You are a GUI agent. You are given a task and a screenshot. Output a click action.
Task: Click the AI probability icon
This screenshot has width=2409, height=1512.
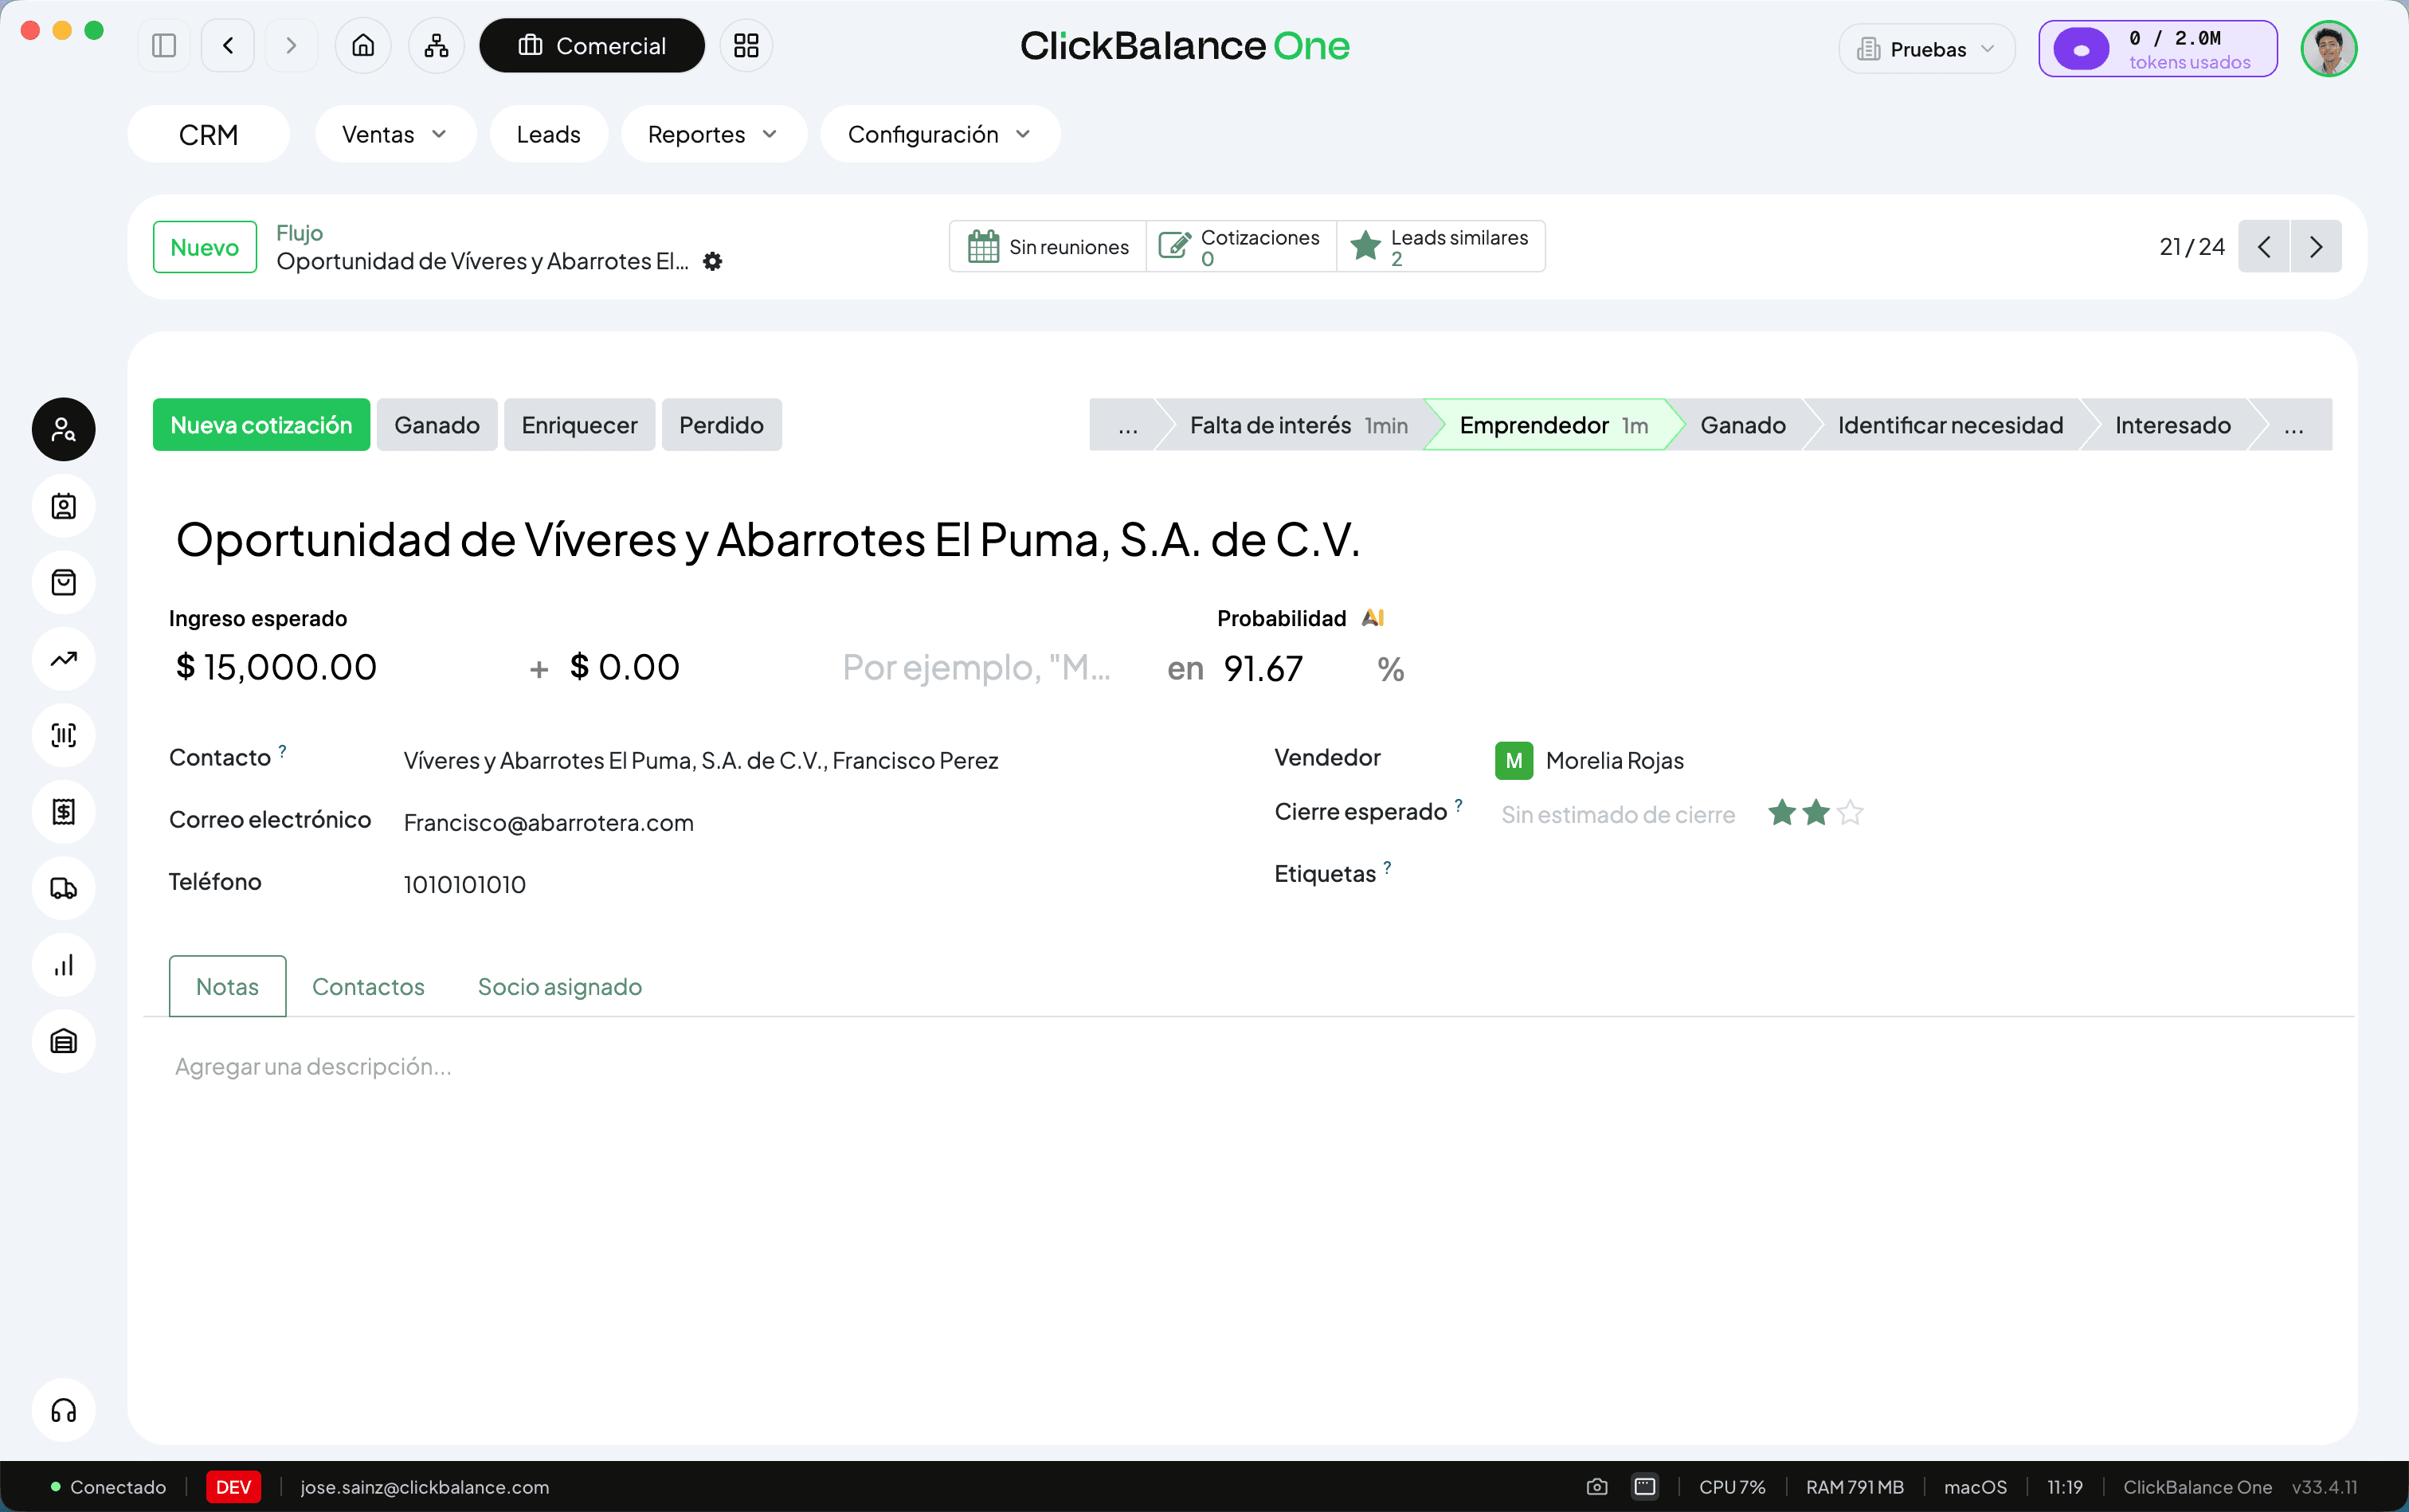tap(1373, 618)
